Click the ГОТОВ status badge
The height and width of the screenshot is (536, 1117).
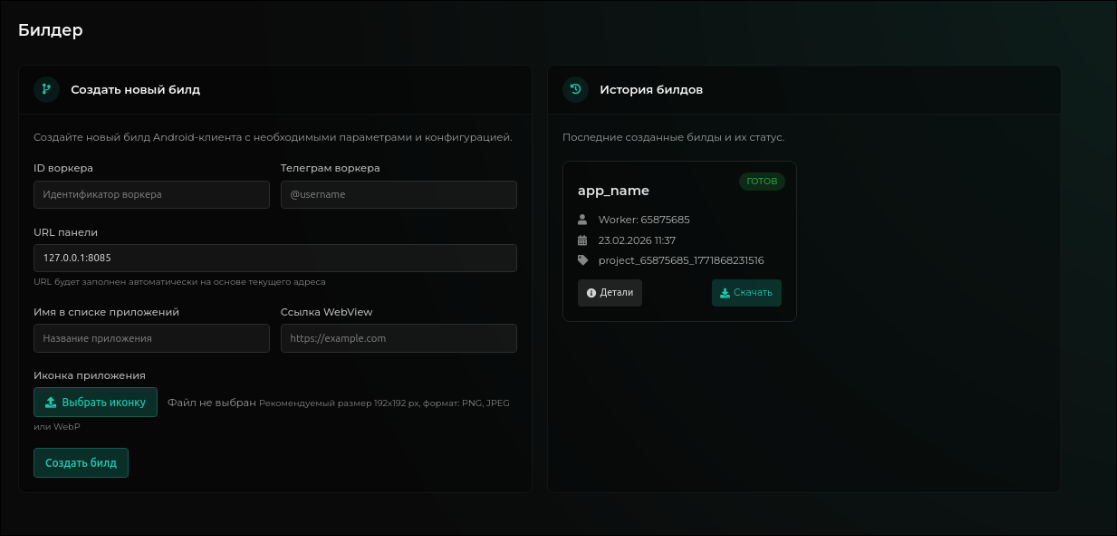click(762, 182)
